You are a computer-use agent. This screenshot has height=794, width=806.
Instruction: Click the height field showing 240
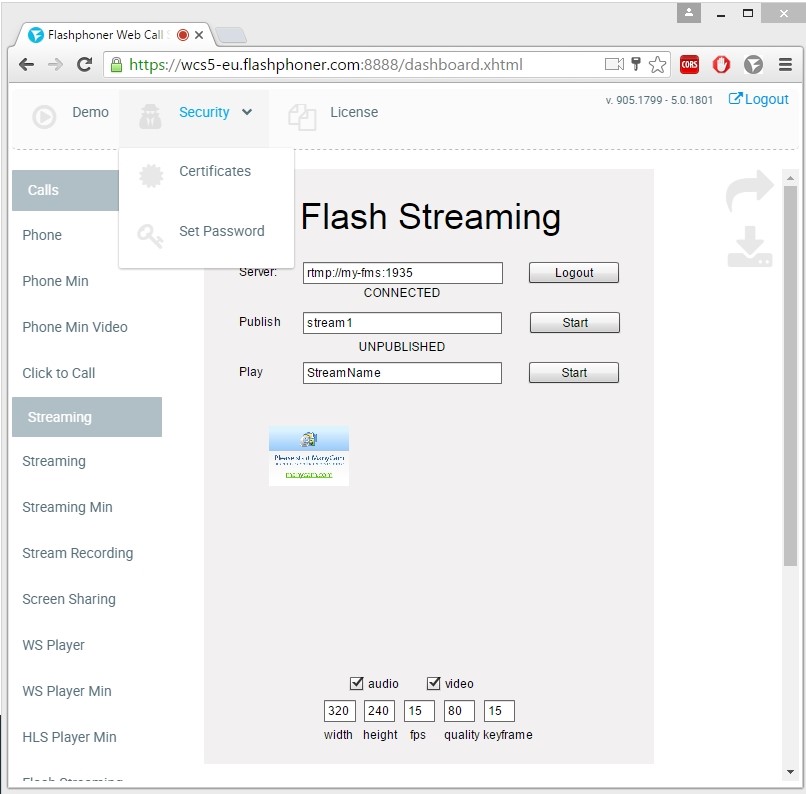379,711
